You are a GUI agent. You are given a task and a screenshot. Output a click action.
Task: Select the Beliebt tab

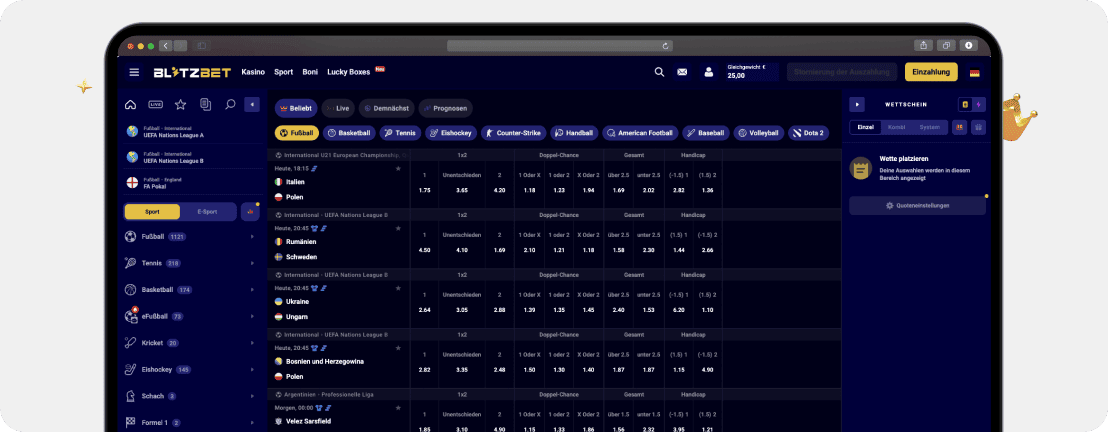(x=296, y=108)
